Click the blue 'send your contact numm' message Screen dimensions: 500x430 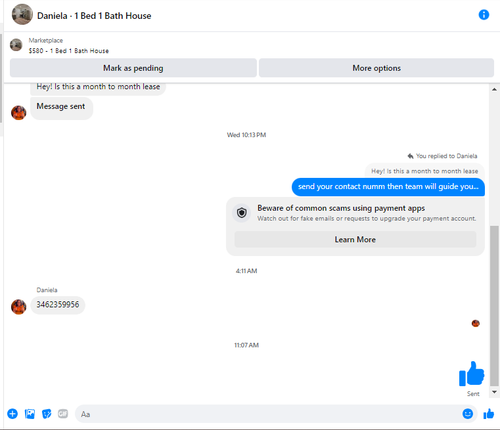coord(388,187)
